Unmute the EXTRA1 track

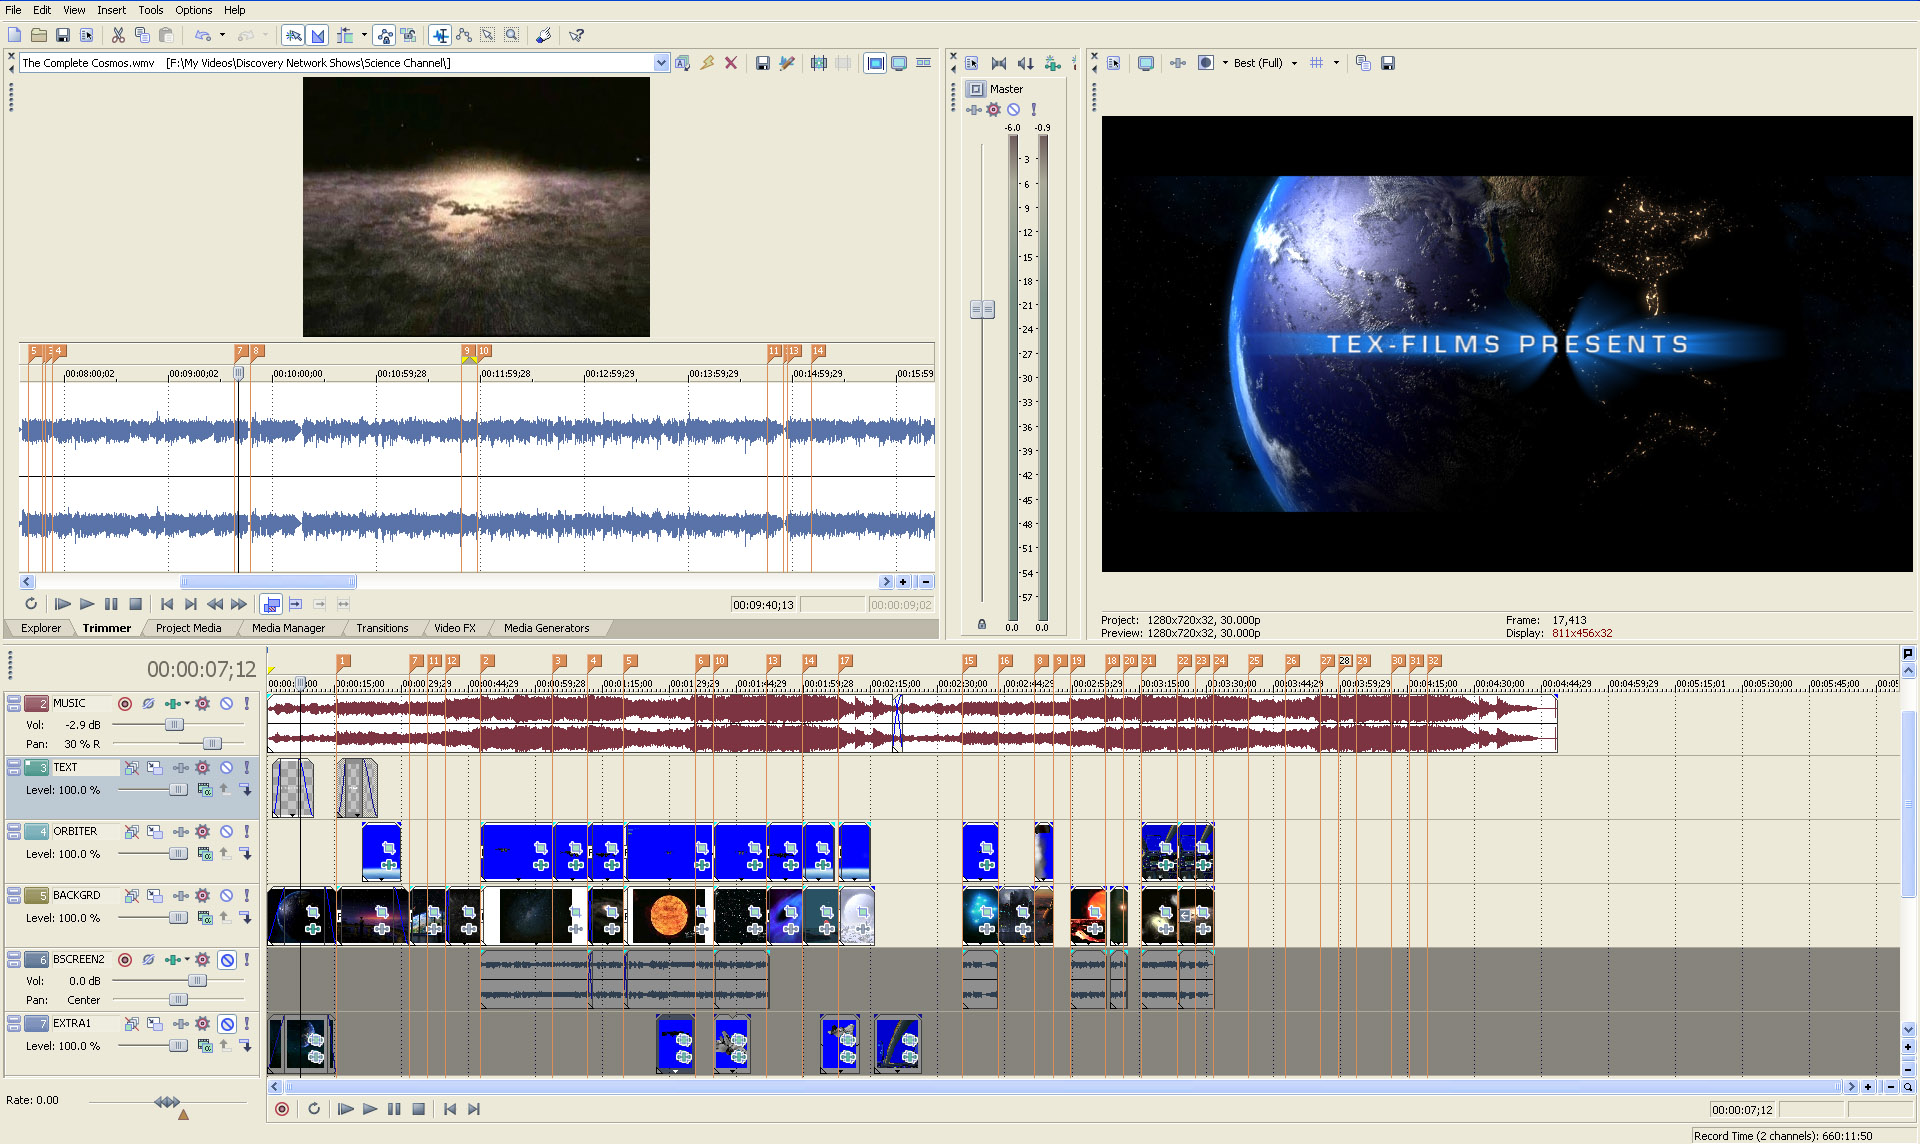point(227,1024)
